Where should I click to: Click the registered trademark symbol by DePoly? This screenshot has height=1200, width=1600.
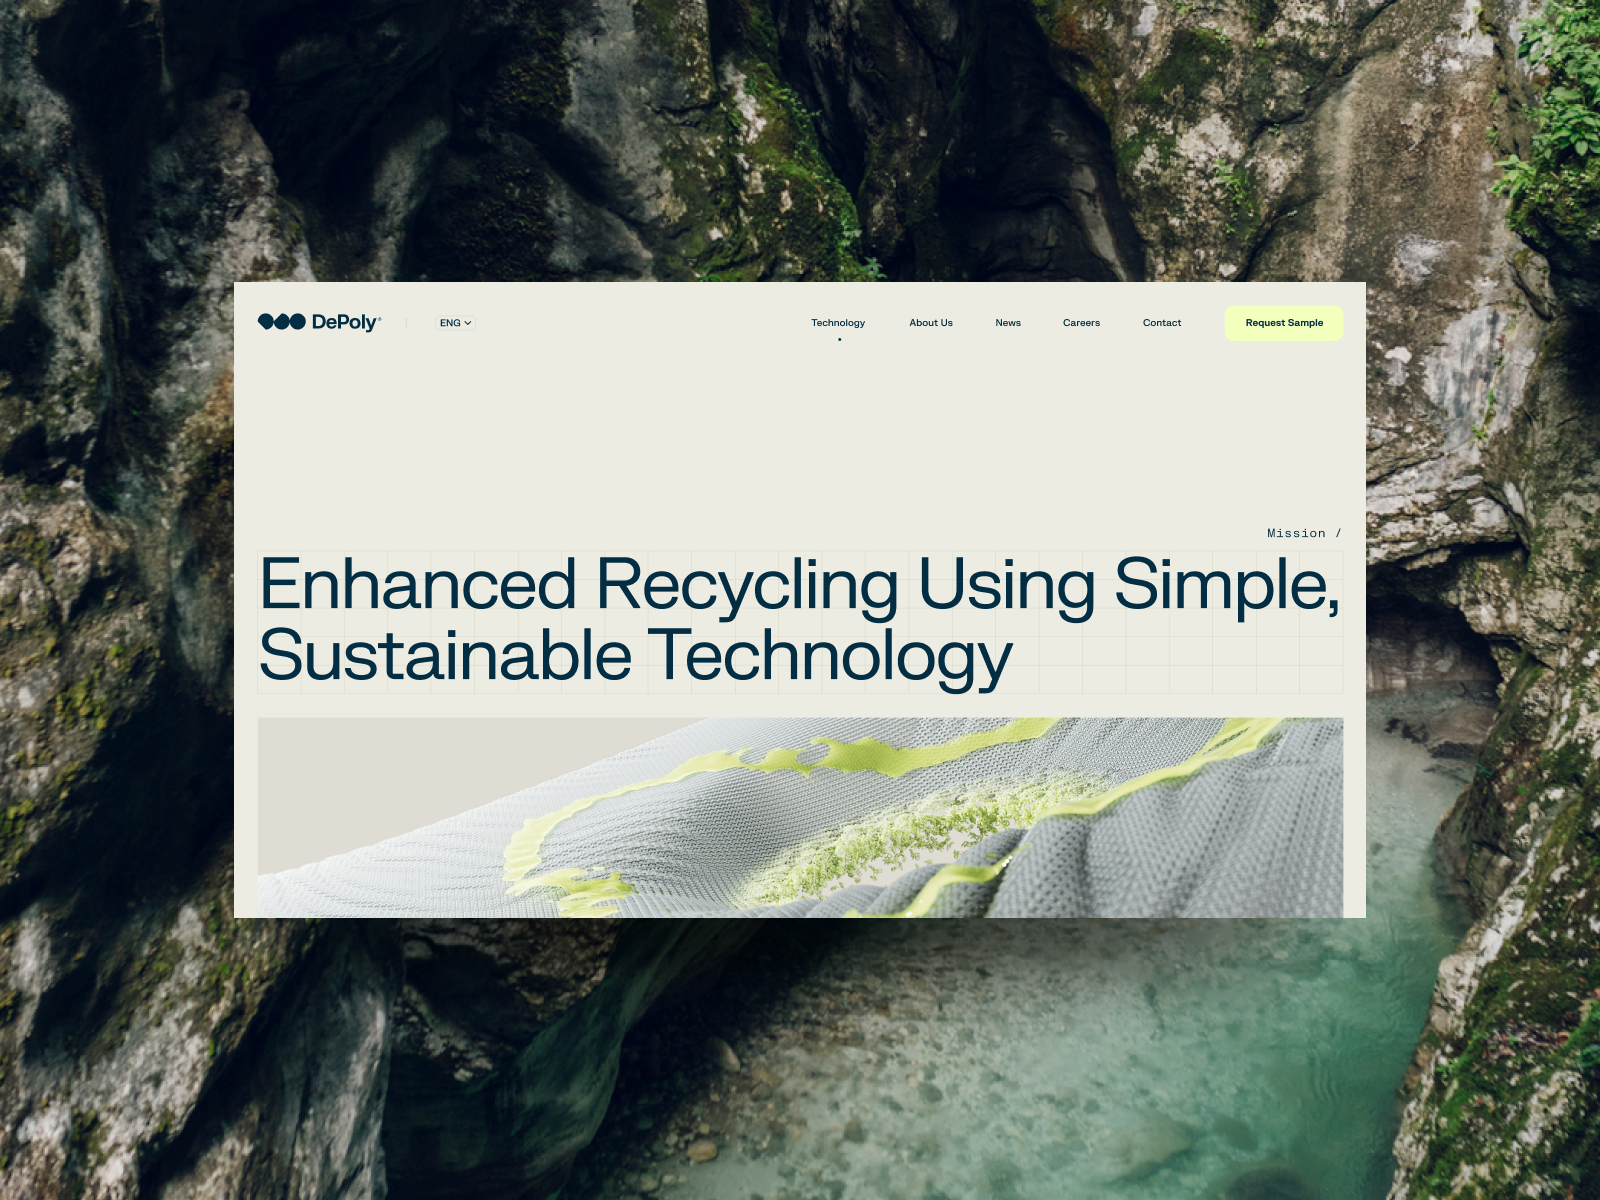pos(380,317)
